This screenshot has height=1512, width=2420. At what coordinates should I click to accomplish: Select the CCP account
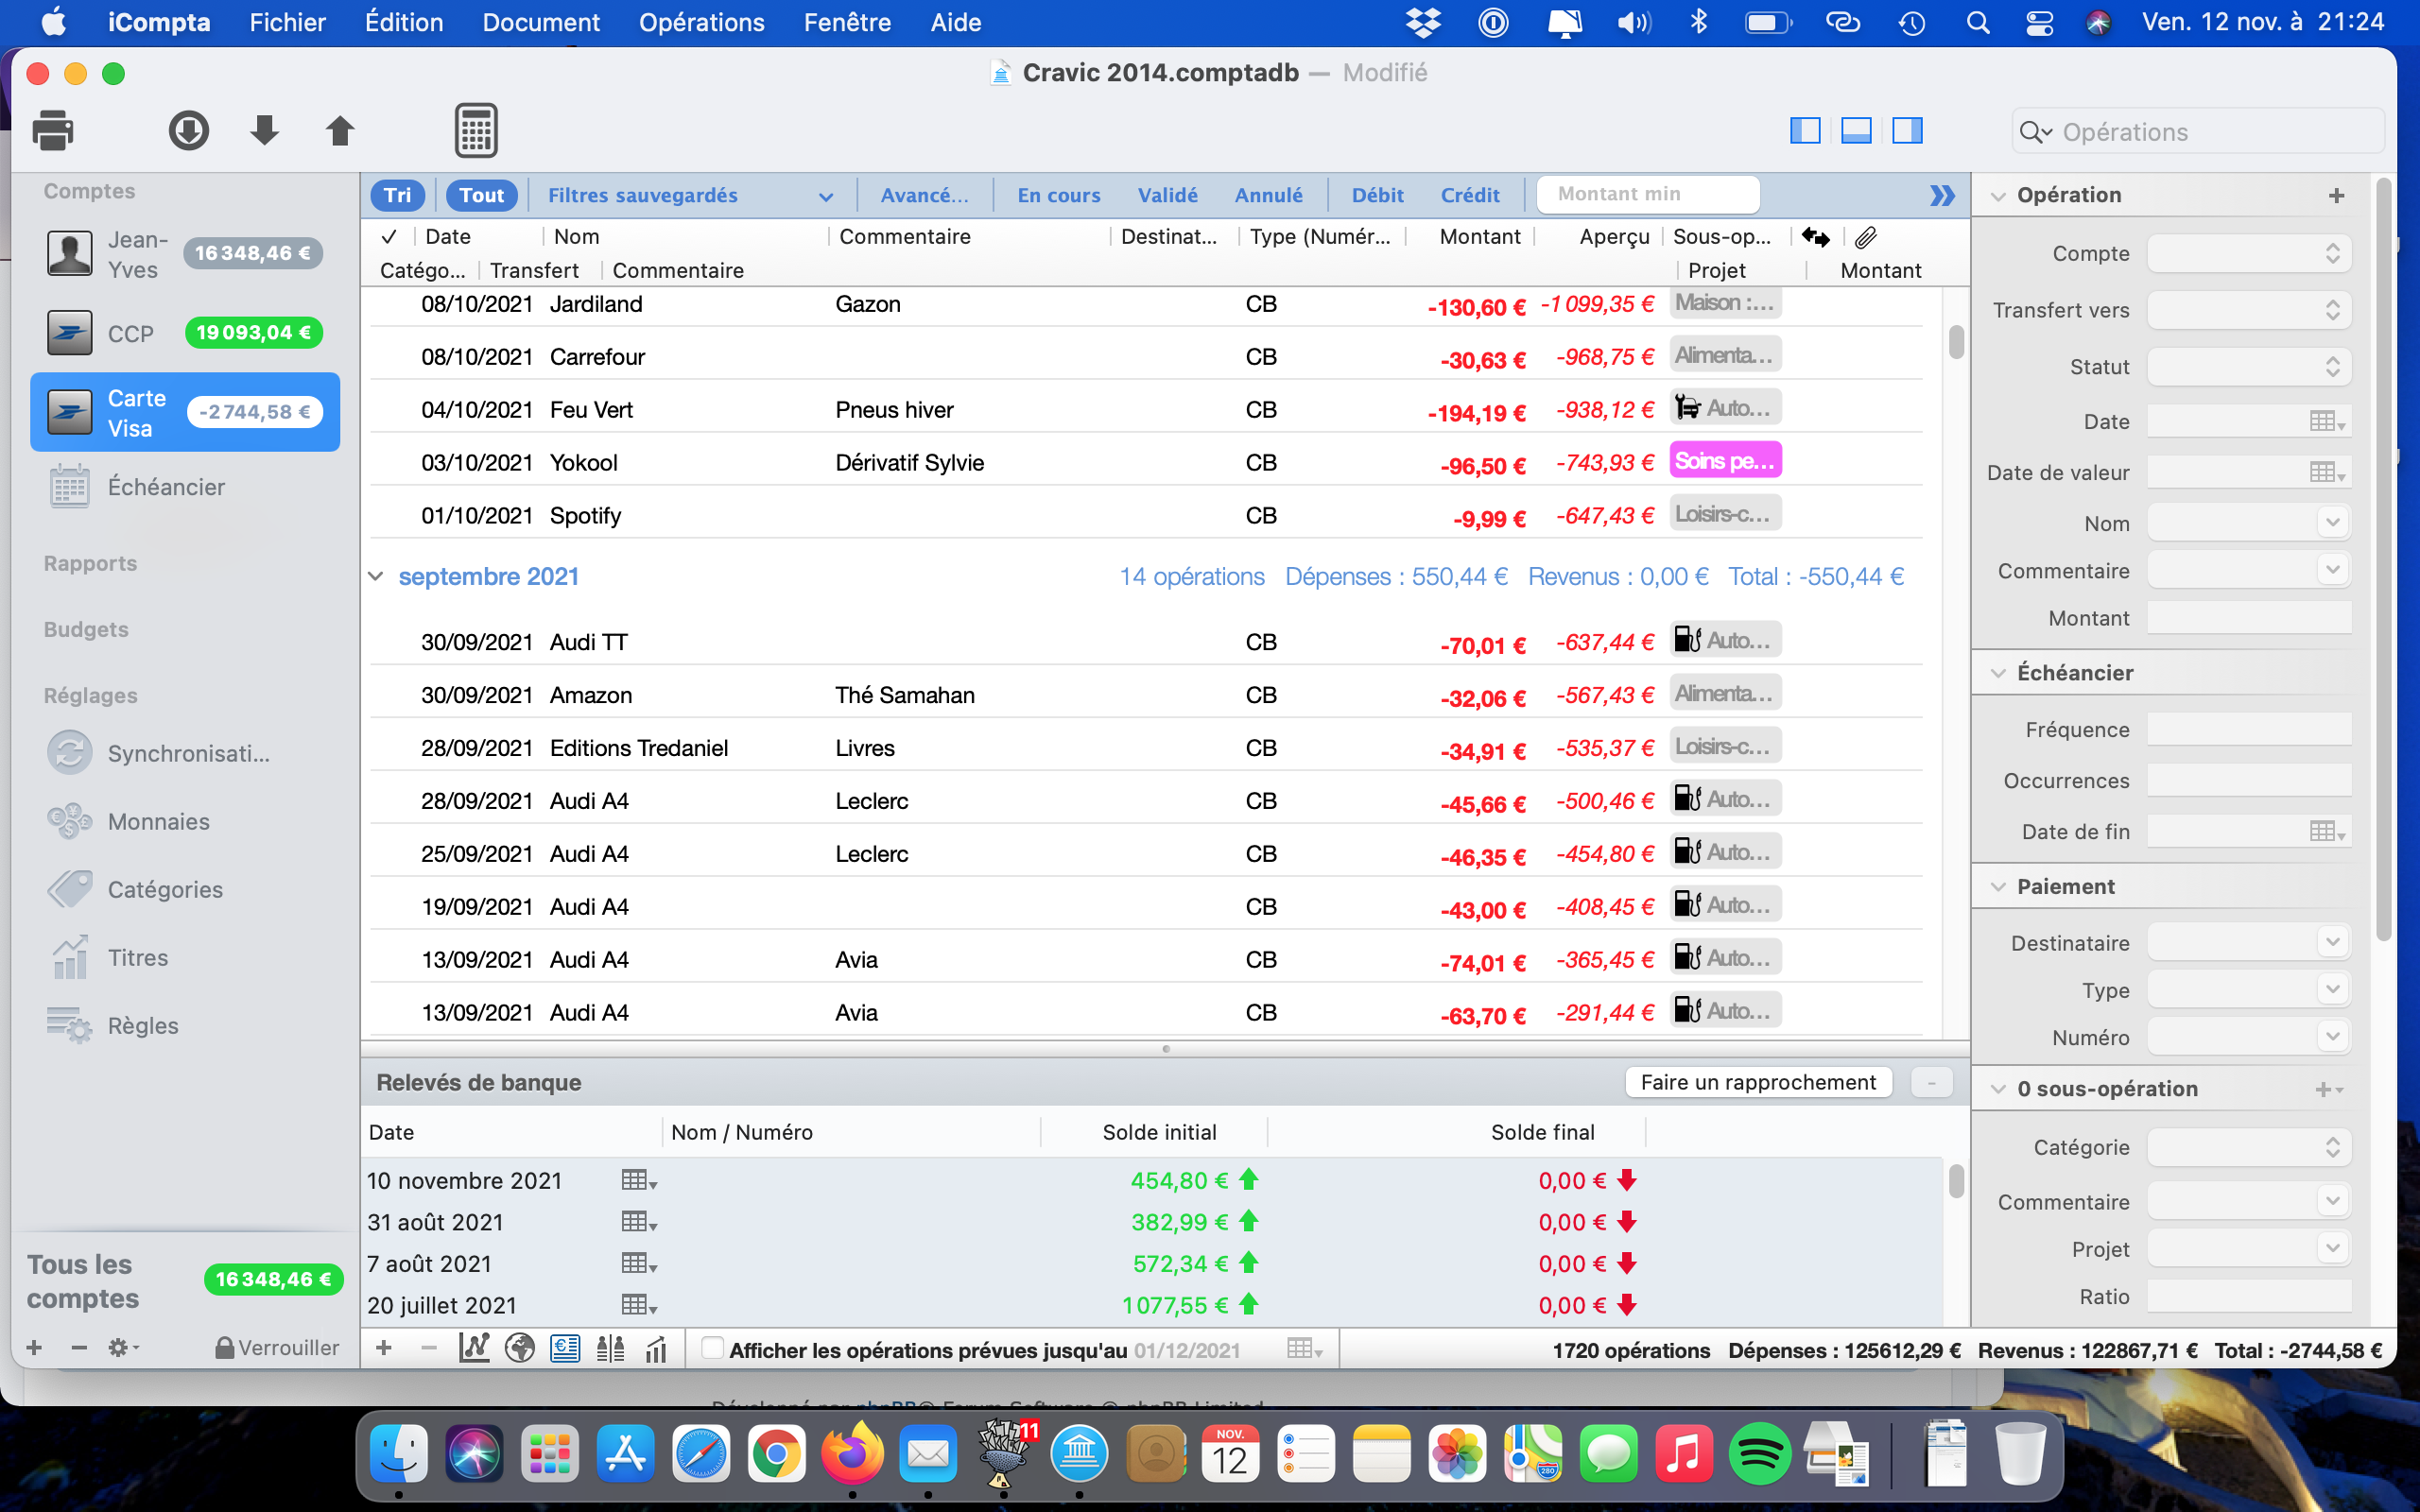point(185,333)
